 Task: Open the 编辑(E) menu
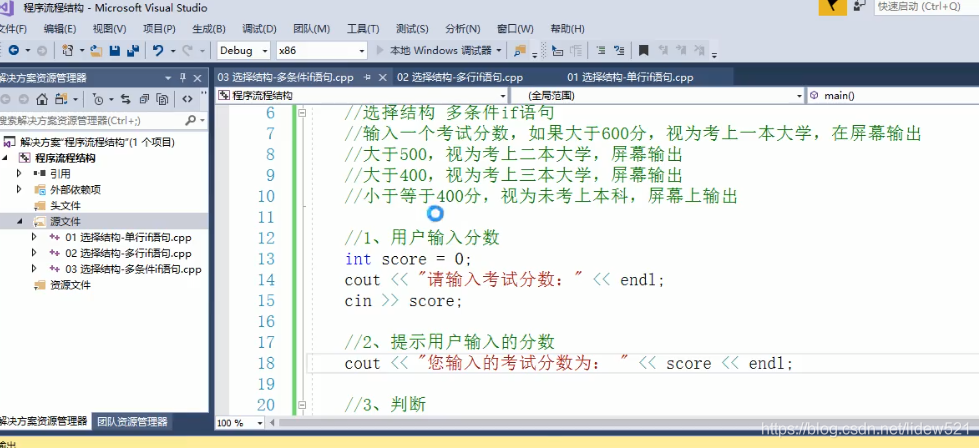(x=60, y=29)
